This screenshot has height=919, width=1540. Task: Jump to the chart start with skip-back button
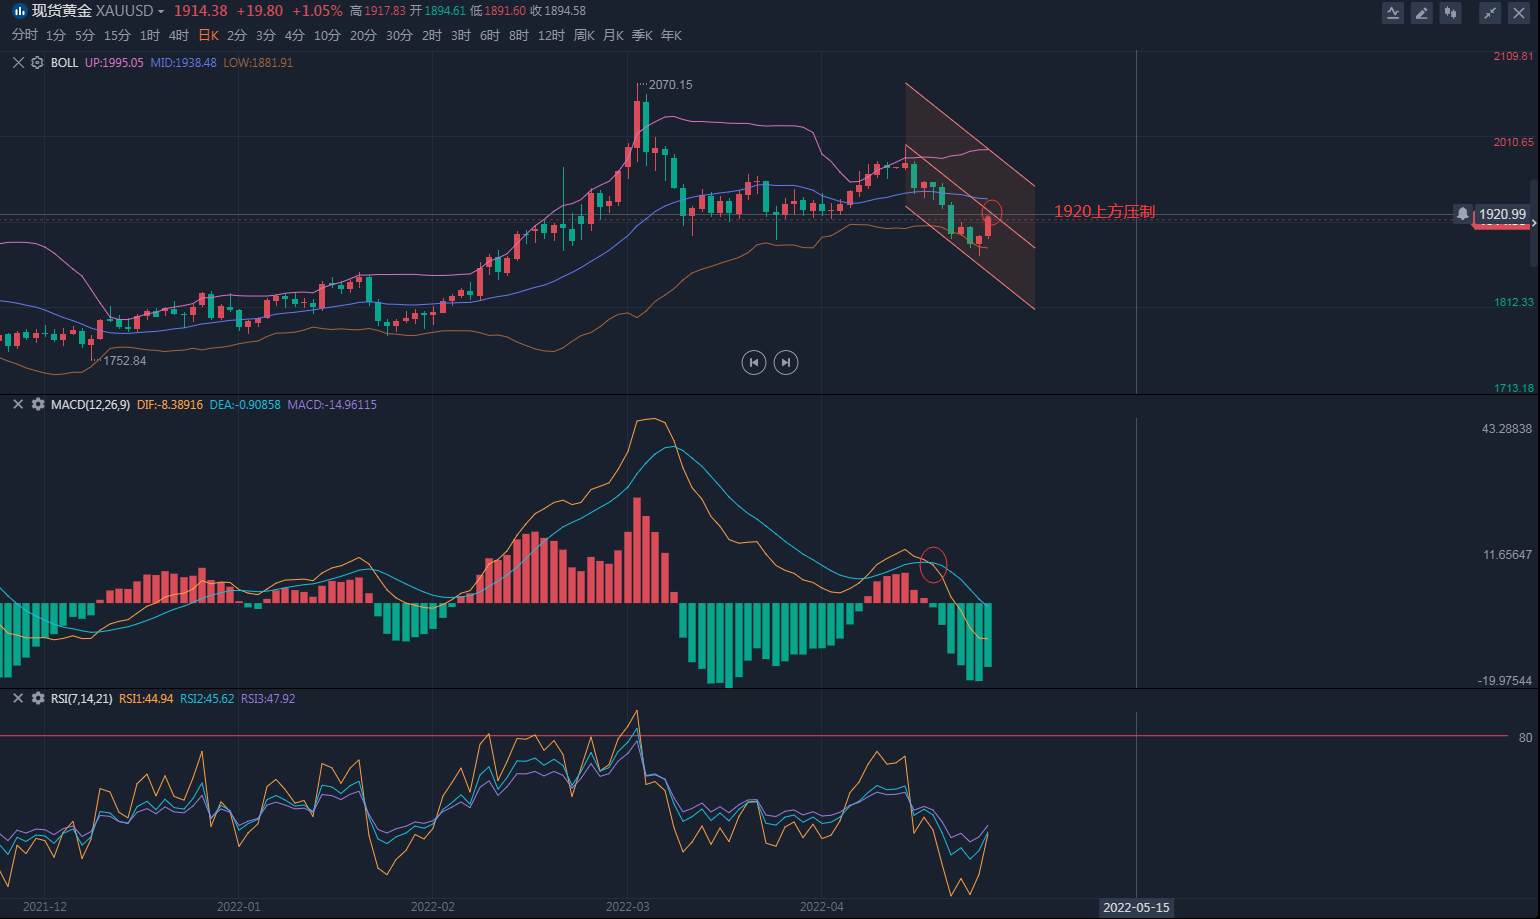pos(754,362)
